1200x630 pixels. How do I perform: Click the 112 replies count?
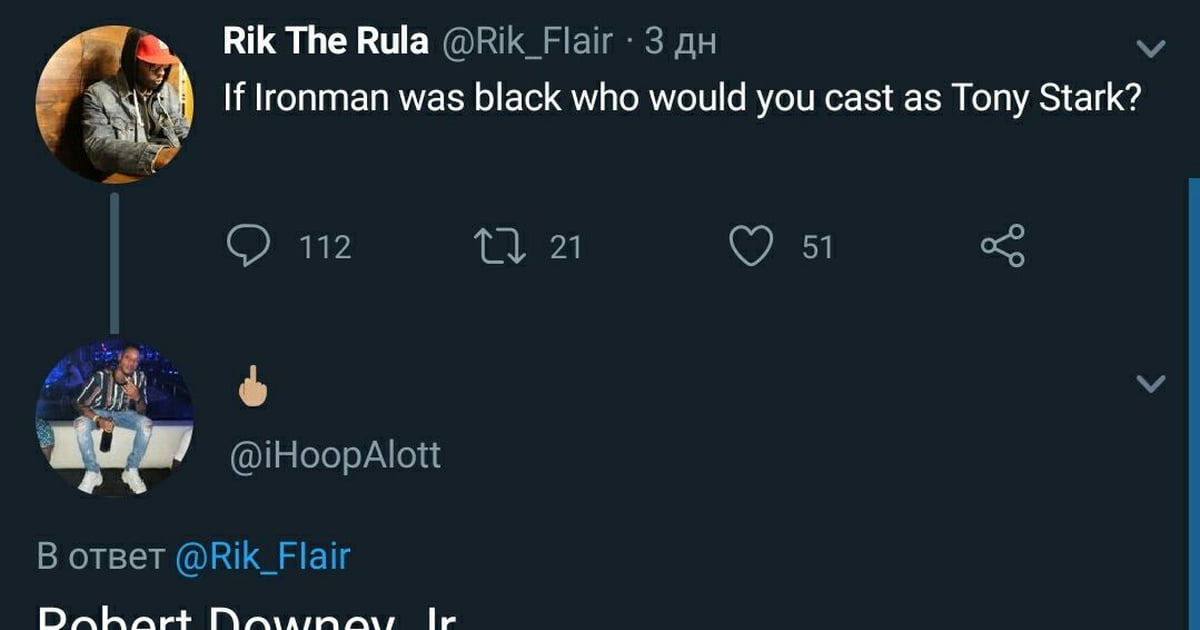pyautogui.click(x=326, y=247)
